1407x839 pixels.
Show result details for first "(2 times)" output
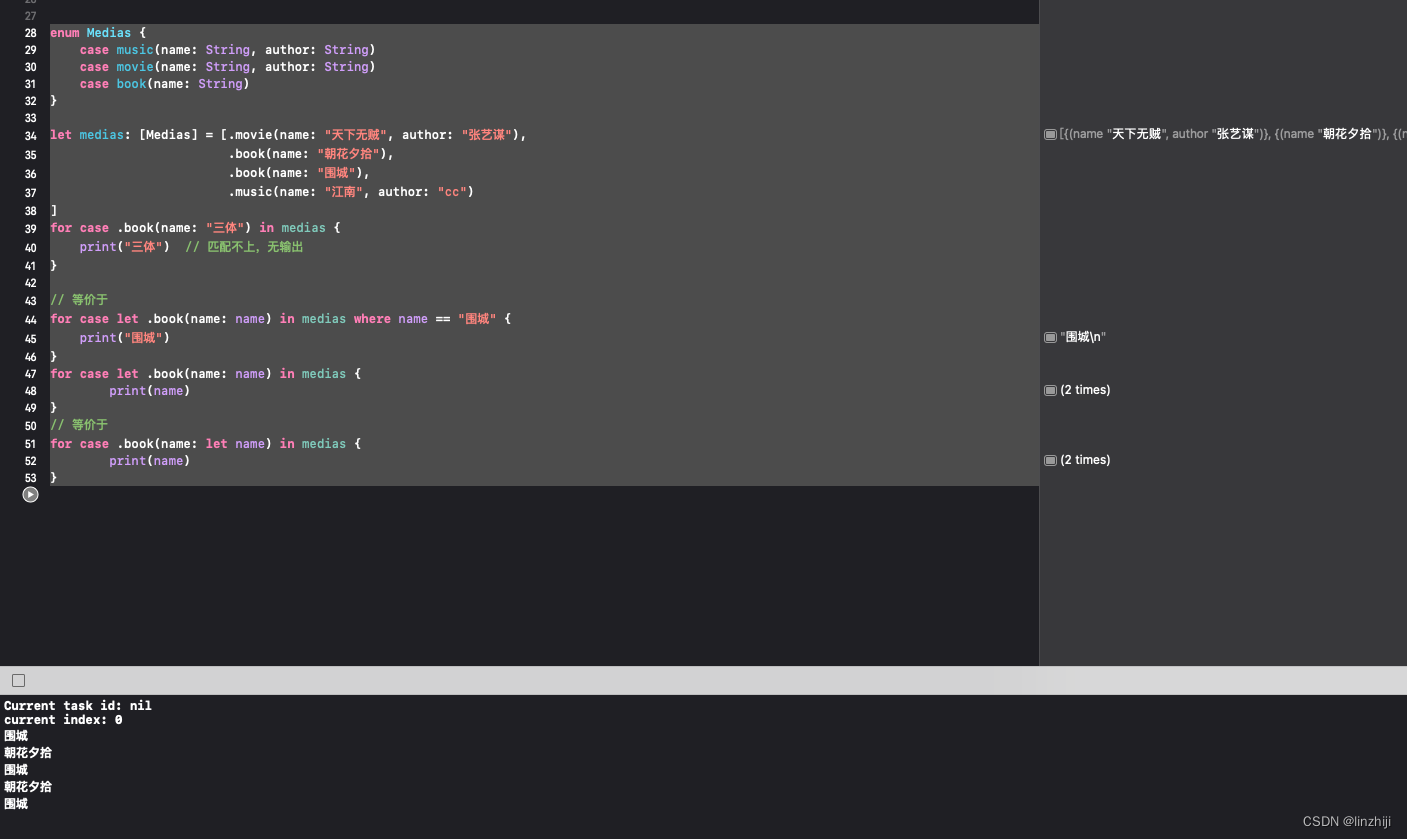pyautogui.click(x=1050, y=390)
